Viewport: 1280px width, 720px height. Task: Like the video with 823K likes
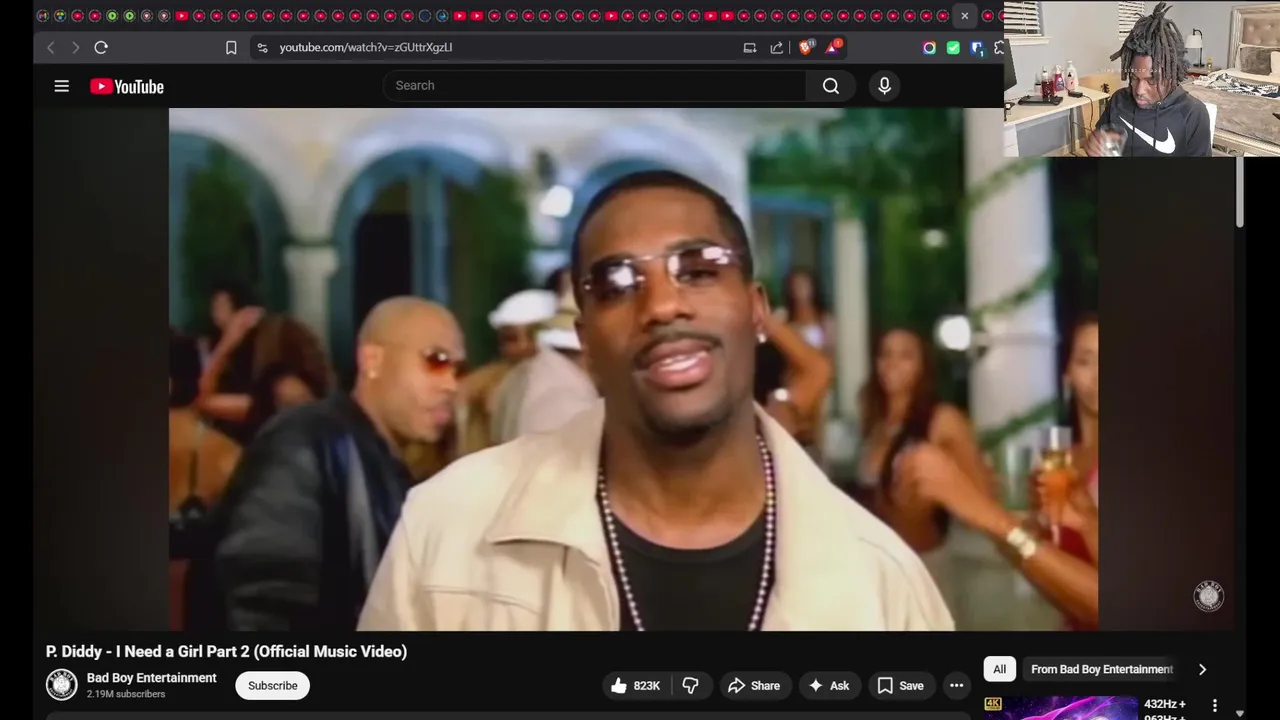(x=636, y=686)
